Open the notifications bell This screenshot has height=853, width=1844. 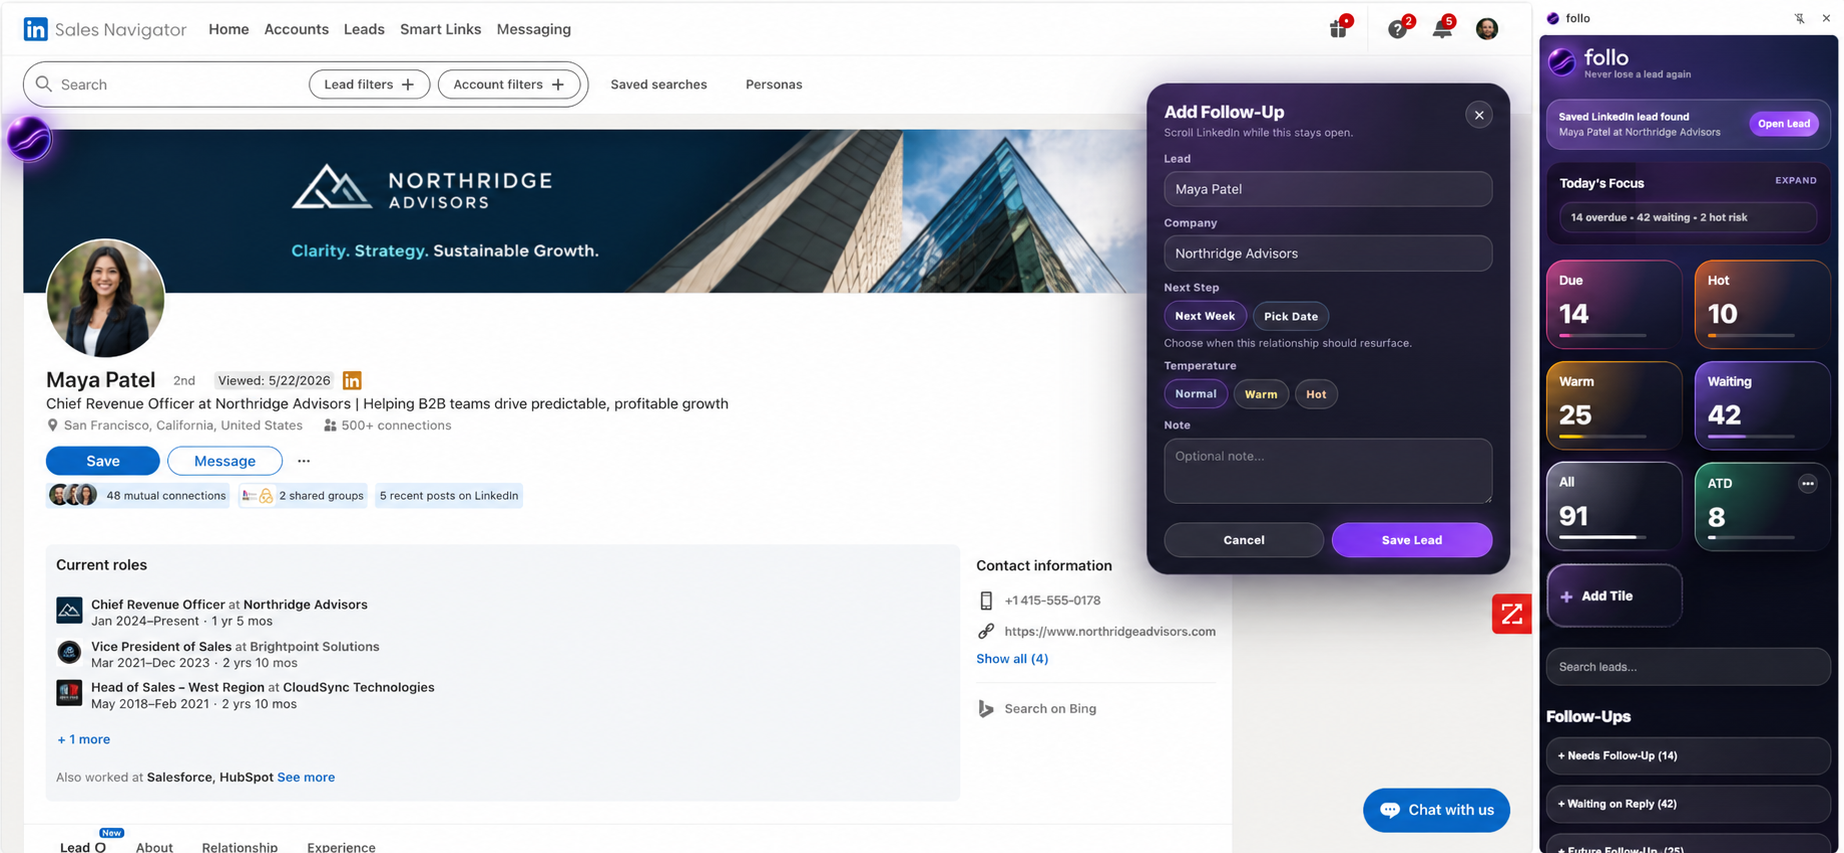click(1442, 28)
